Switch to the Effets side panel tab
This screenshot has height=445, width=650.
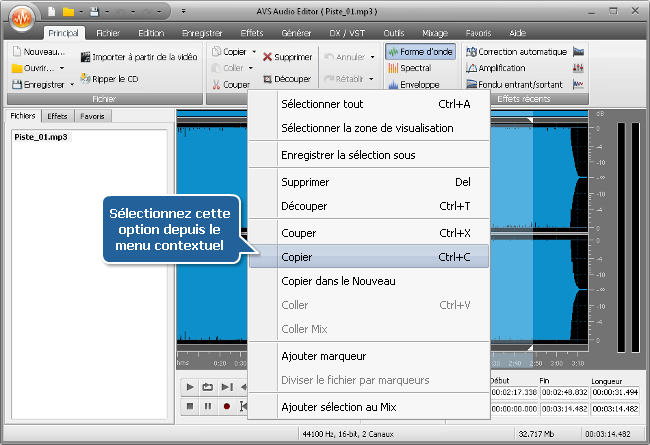click(x=57, y=116)
